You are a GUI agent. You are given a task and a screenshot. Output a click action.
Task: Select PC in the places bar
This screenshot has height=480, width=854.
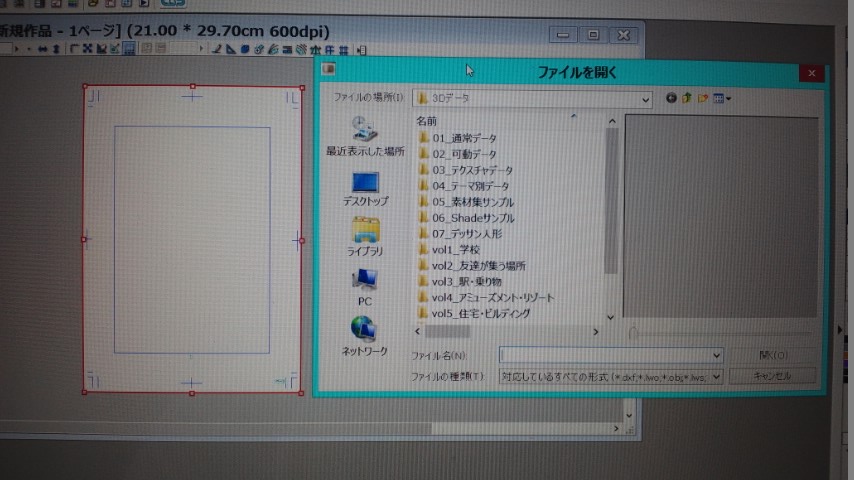[365, 288]
